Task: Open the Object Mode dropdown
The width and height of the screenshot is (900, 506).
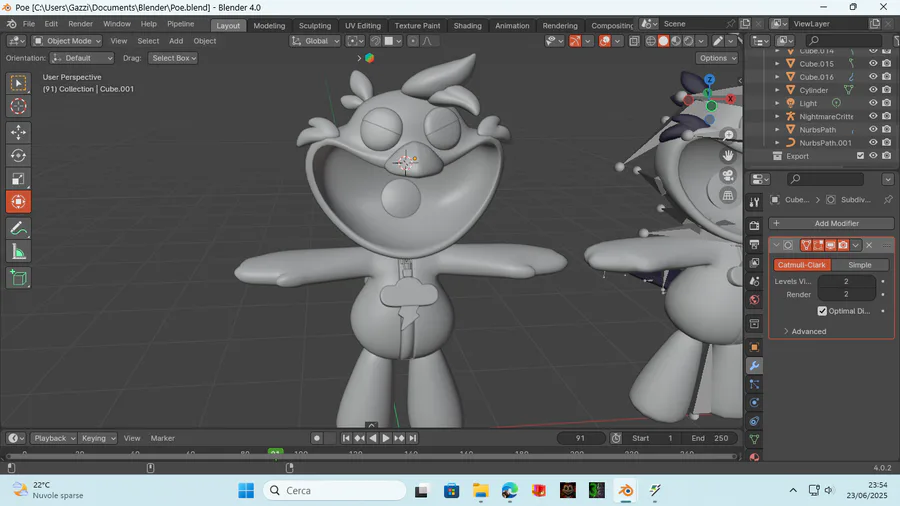Action: click(67, 41)
